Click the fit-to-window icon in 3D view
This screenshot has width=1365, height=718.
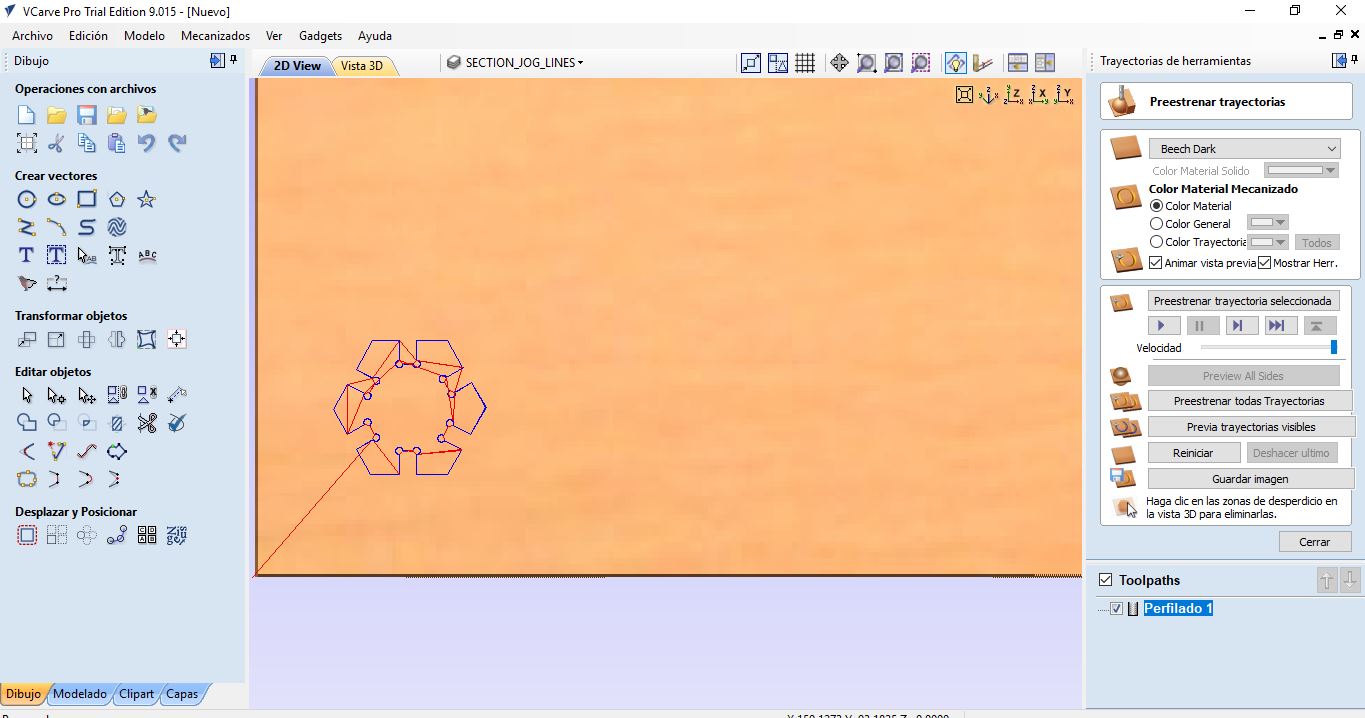964,95
